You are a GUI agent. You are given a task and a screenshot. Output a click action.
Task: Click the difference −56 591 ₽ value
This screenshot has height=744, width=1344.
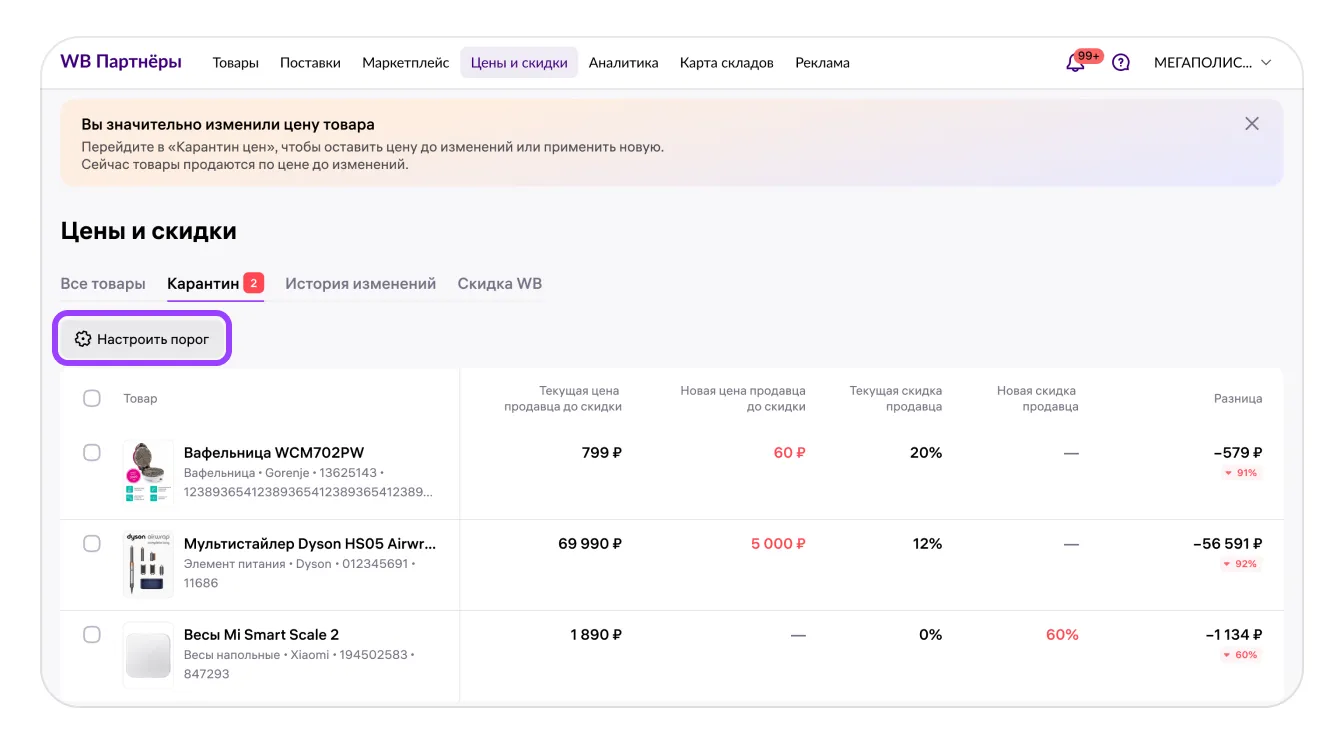(1228, 544)
